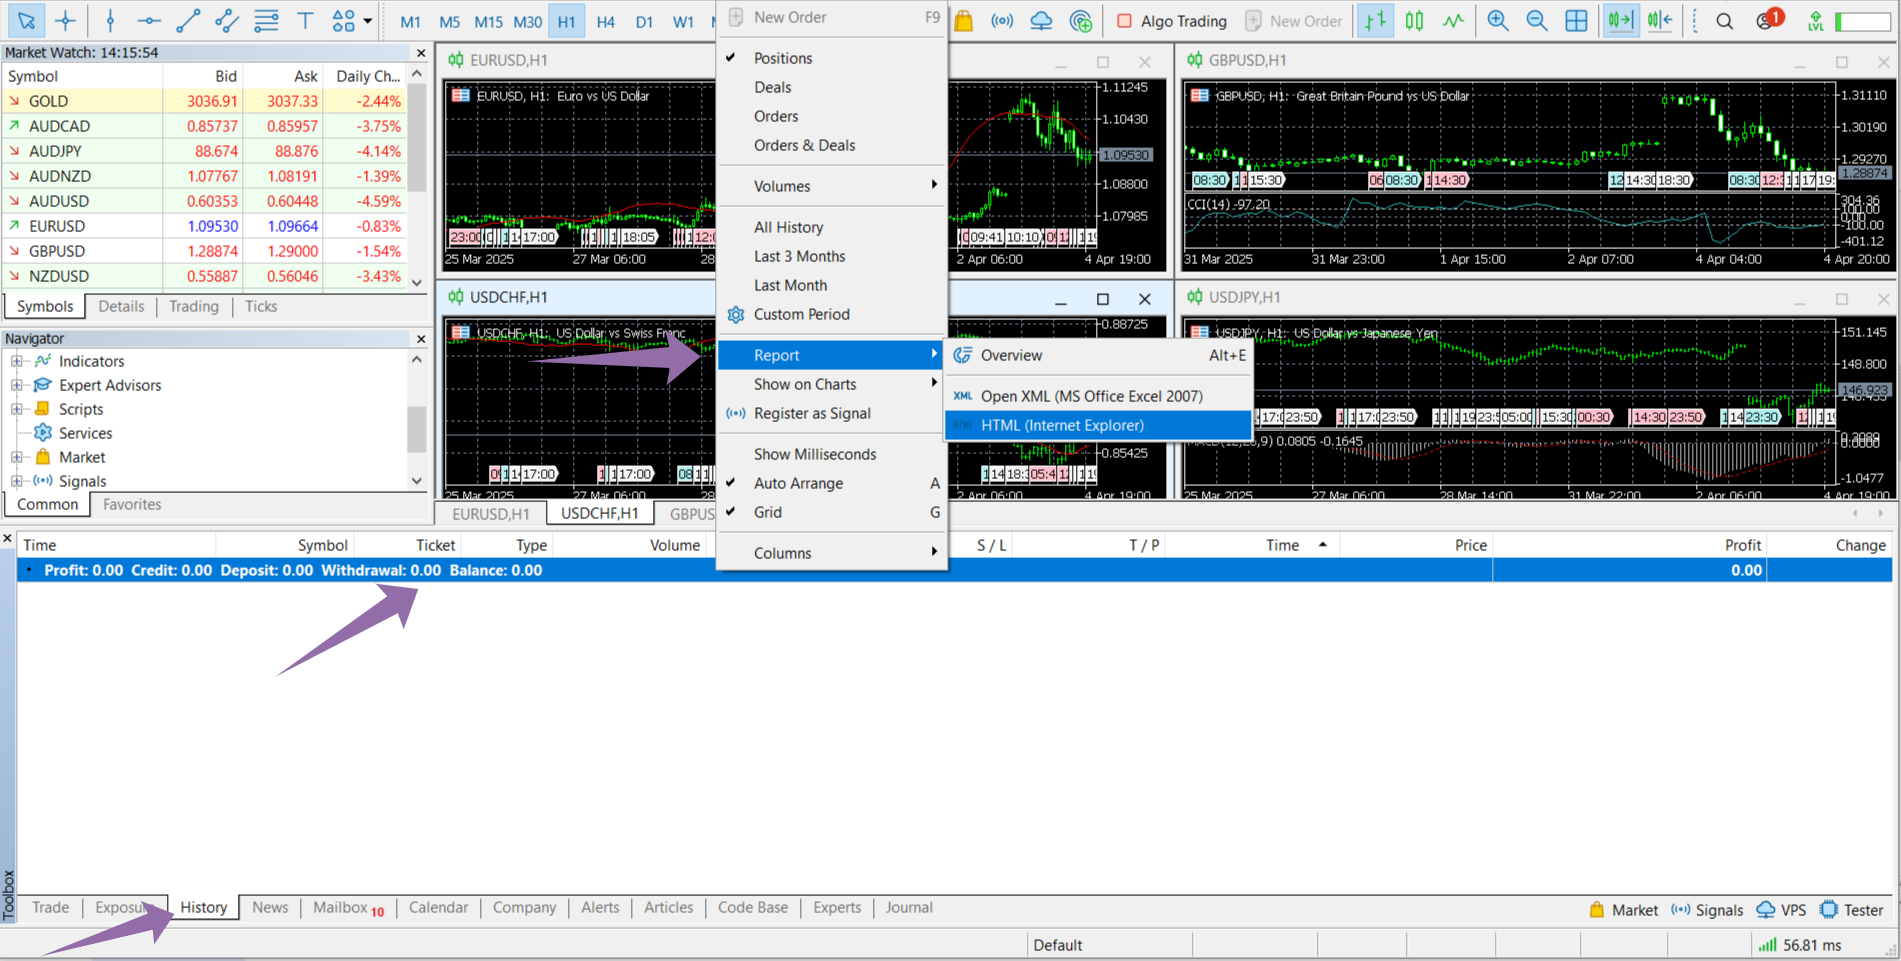The height and width of the screenshot is (961, 1901).
Task: Draw a vertical line tool
Action: pos(110,20)
